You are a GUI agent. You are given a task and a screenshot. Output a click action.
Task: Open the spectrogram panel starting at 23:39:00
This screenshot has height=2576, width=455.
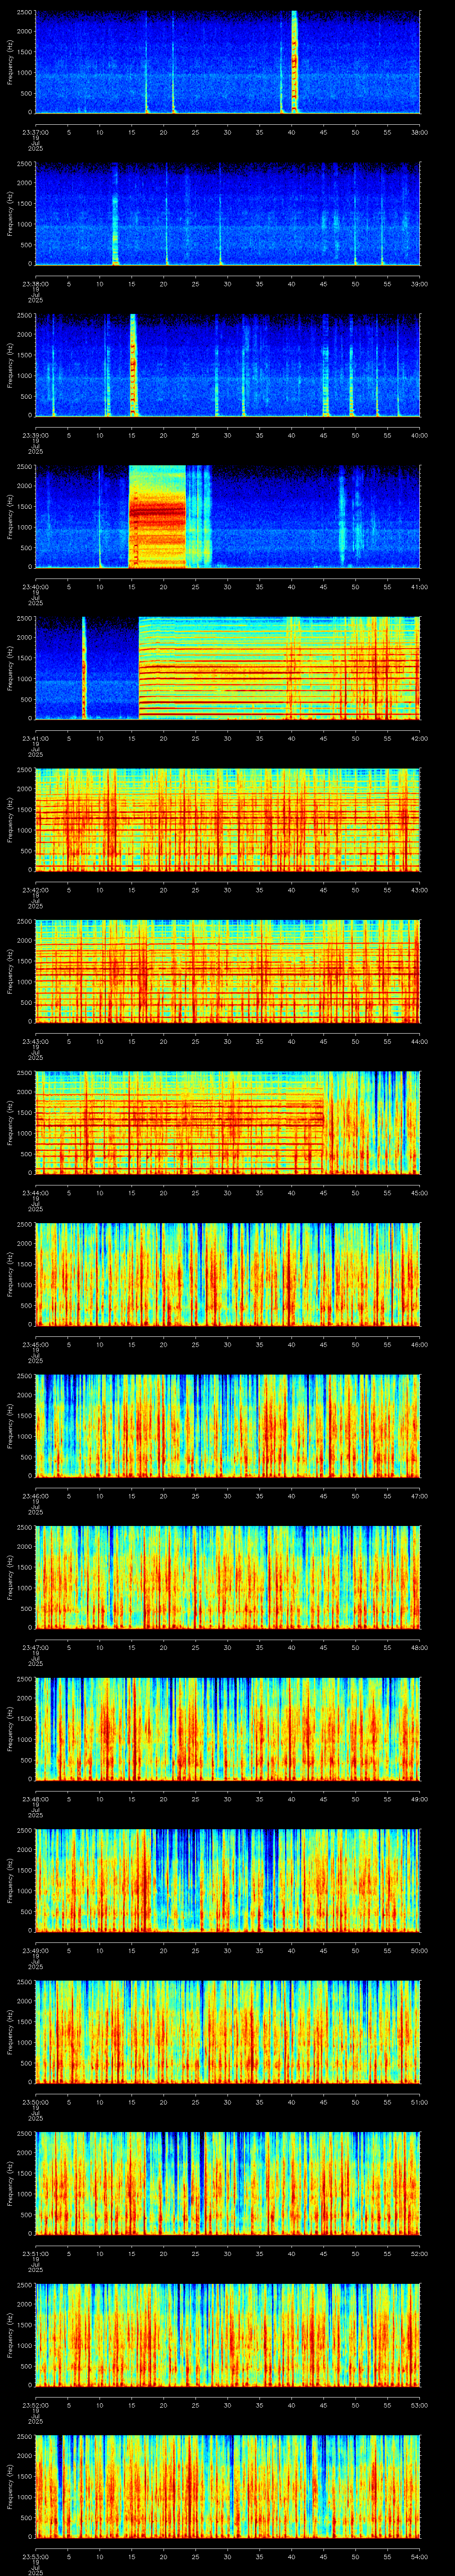pyautogui.click(x=228, y=366)
